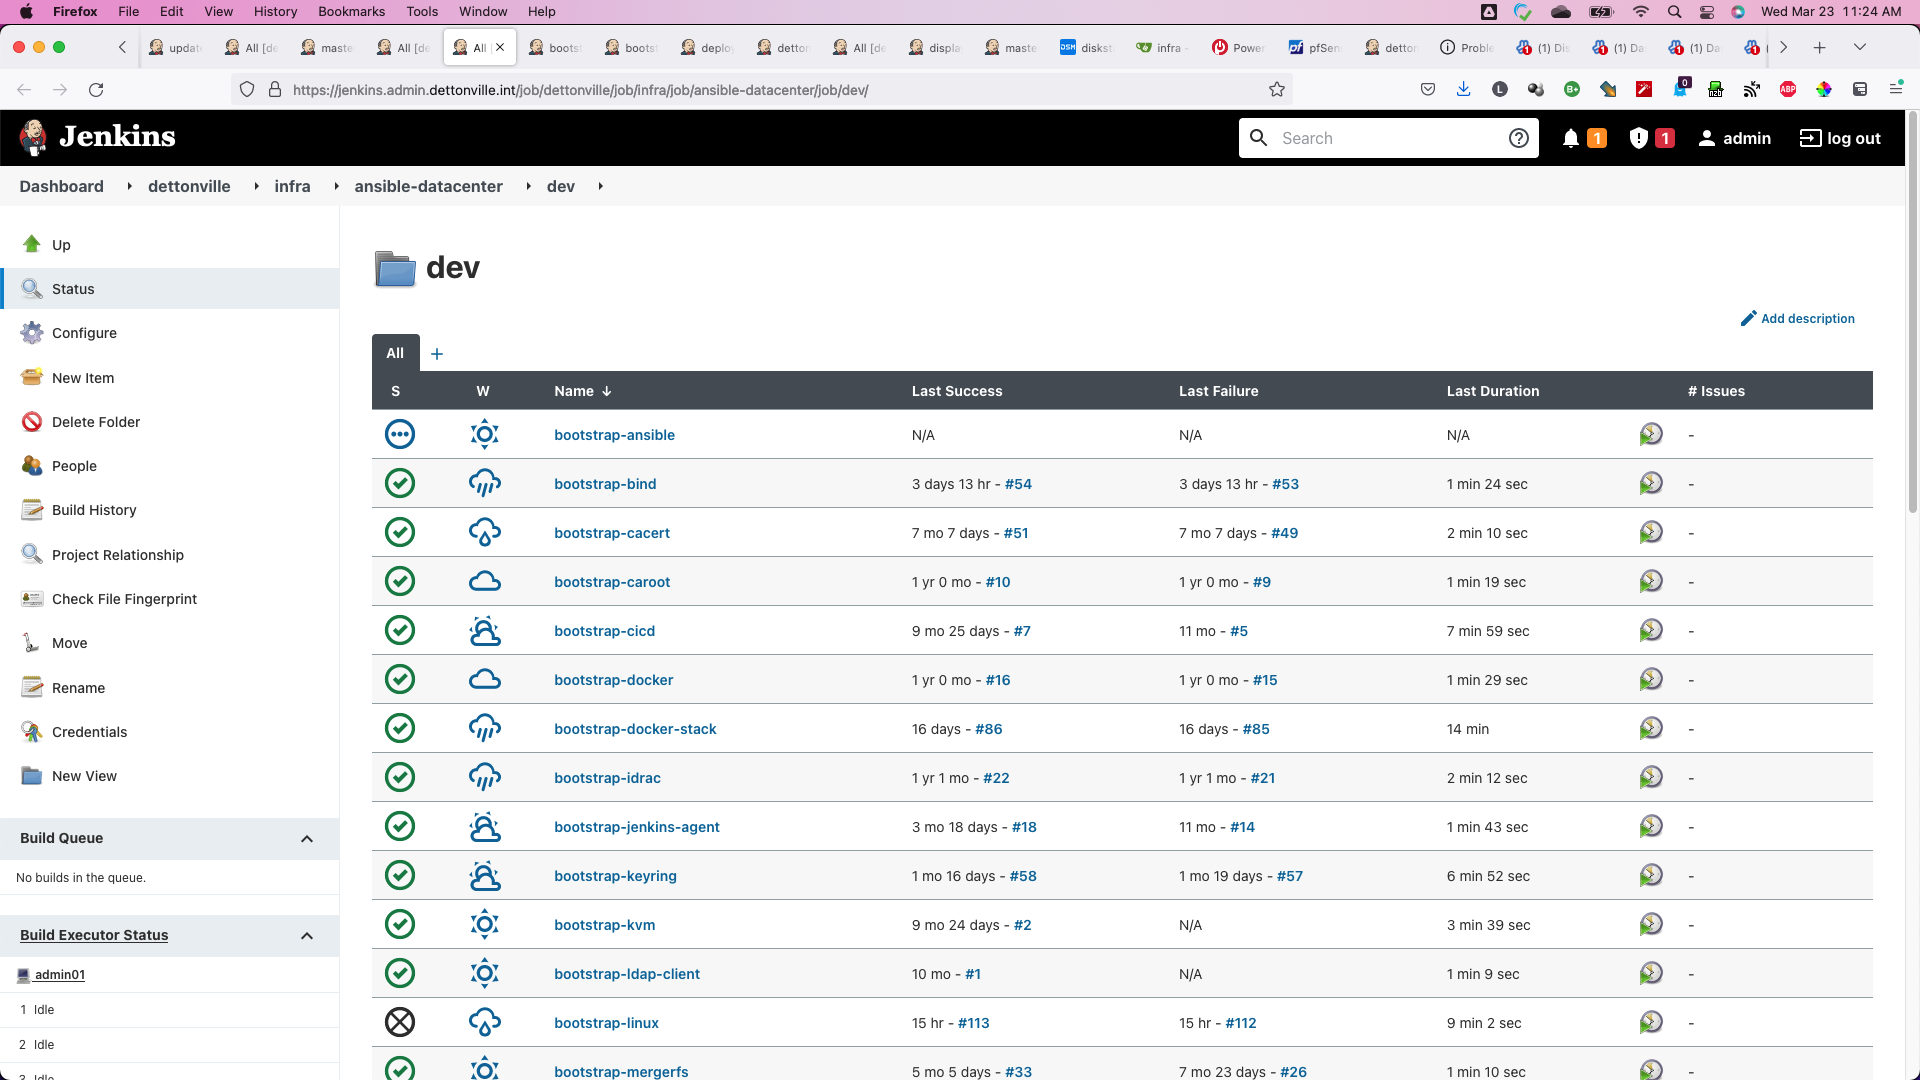1920x1080 pixels.
Task: Schedule a build for bootstrap-bind
Action: coord(1651,484)
